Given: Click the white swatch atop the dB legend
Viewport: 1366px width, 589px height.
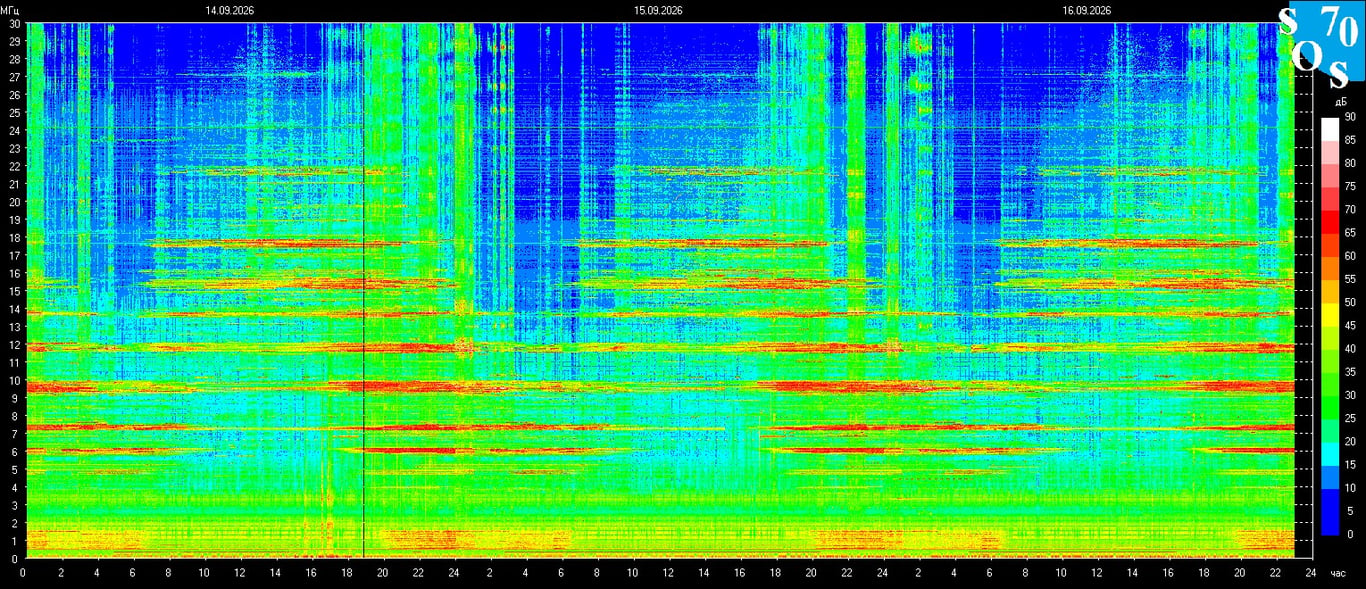Looking at the screenshot, I should click(1330, 129).
